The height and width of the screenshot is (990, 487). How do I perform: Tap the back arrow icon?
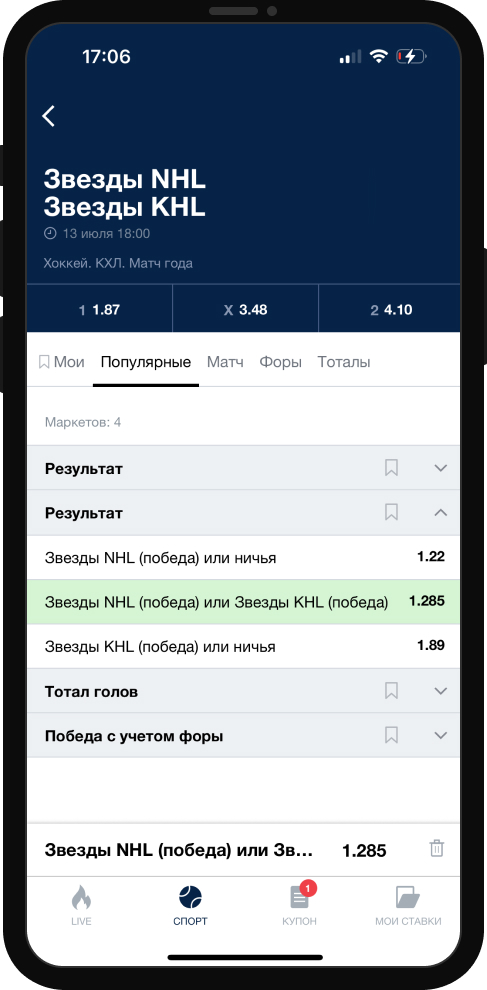[49, 116]
